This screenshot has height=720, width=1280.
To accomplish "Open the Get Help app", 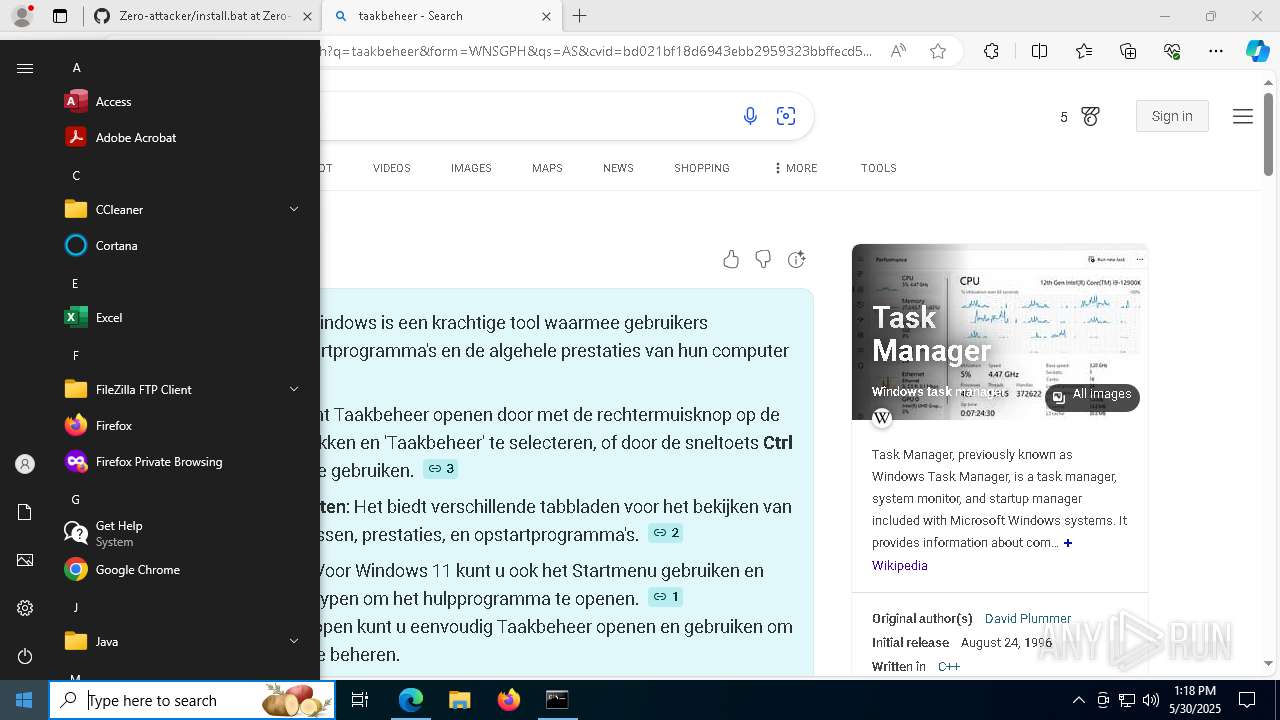I will 184,534.
